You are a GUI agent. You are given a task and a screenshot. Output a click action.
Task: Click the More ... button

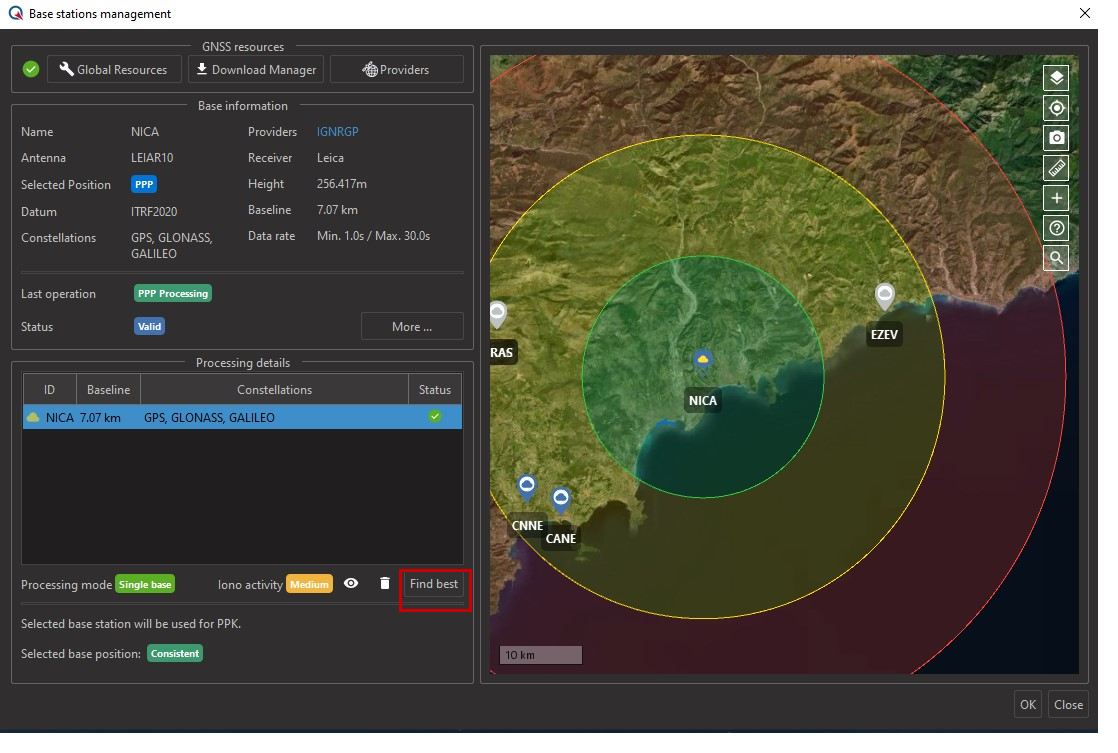pos(412,327)
